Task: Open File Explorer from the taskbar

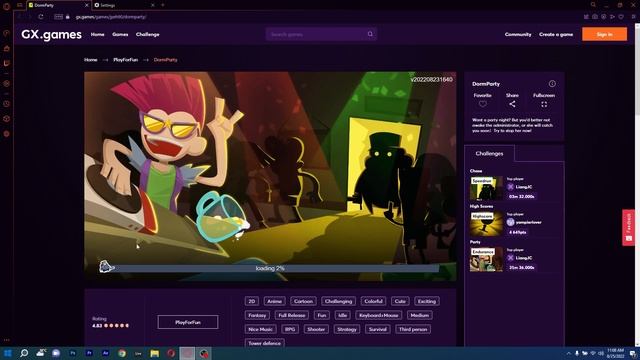Action: point(154,353)
